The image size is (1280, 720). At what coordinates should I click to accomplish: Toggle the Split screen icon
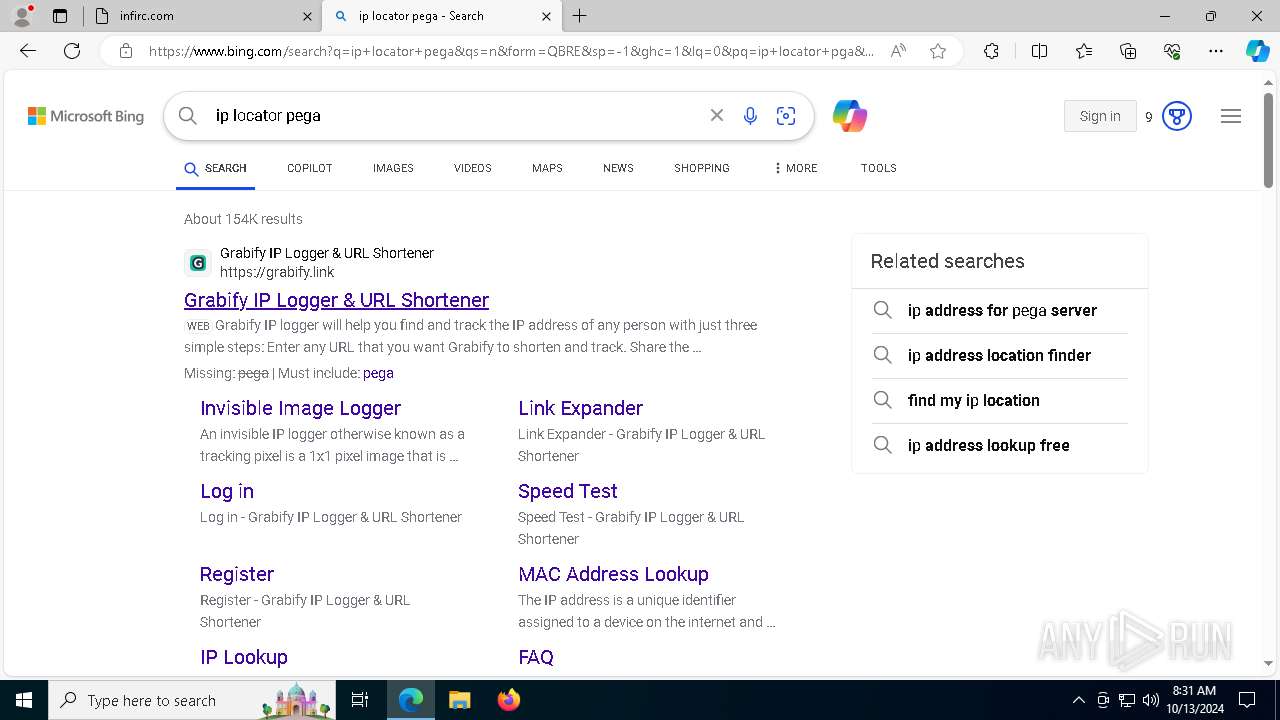1039,51
